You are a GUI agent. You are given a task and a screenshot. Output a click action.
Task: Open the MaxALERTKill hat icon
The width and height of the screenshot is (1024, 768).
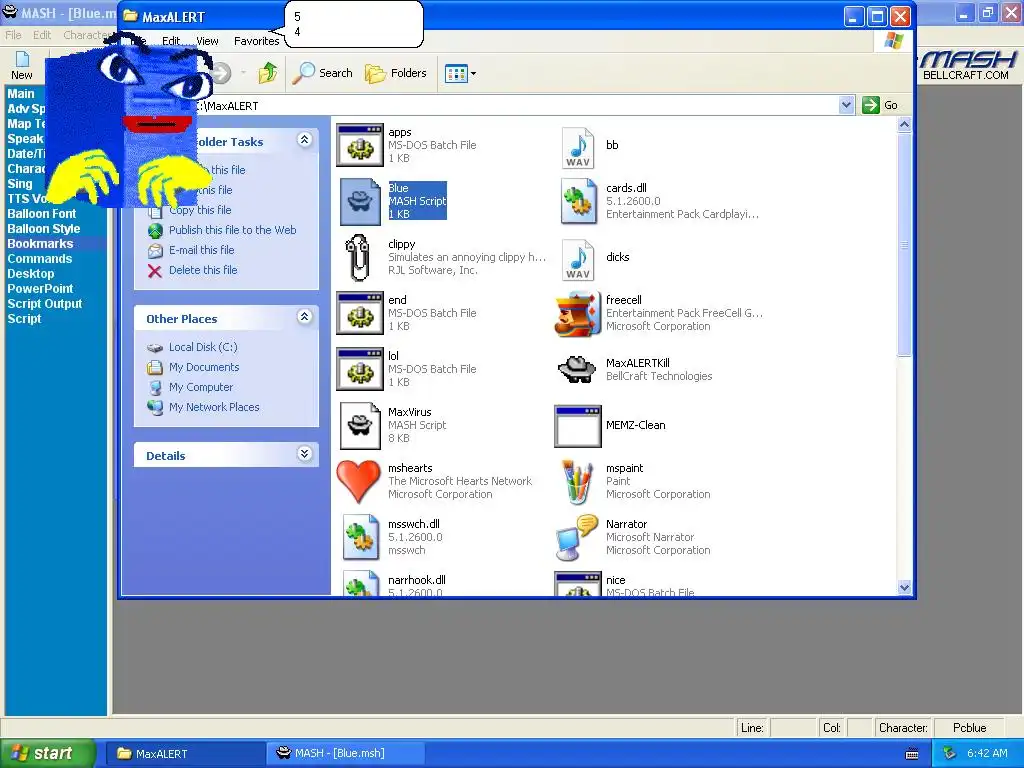pos(577,369)
